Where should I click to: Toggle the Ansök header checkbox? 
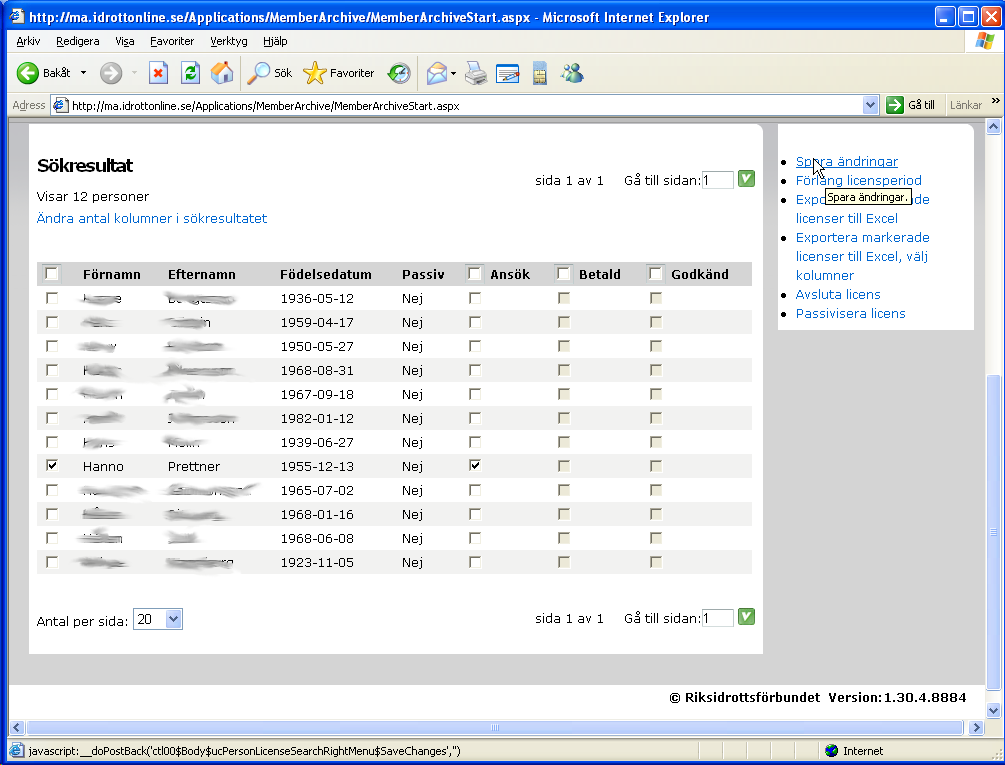click(474, 274)
